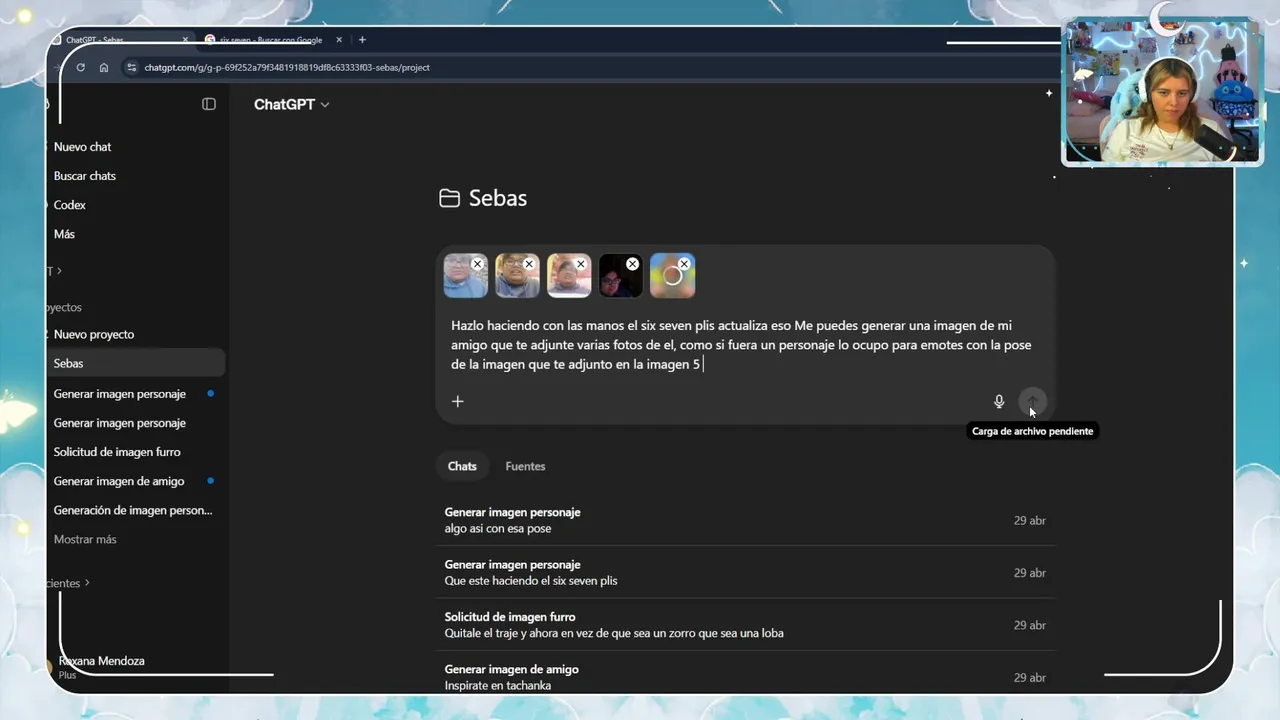
Task: Open chat 'Que este haciendo el six seven plis'
Action: click(x=745, y=572)
